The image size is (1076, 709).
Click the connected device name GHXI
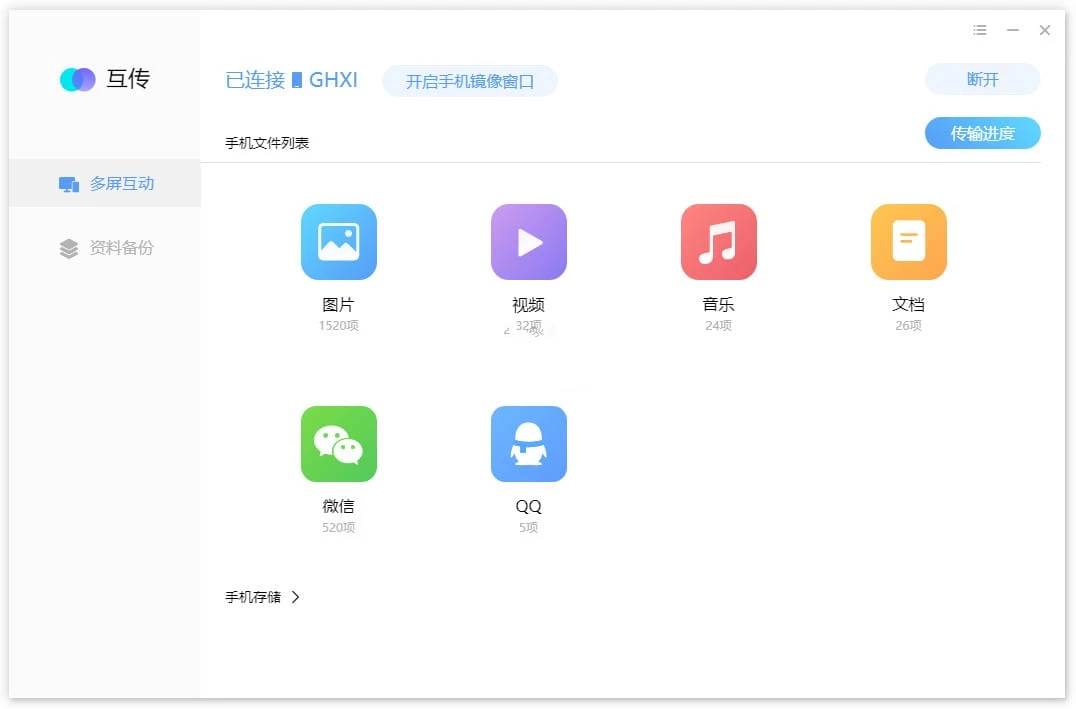(338, 80)
